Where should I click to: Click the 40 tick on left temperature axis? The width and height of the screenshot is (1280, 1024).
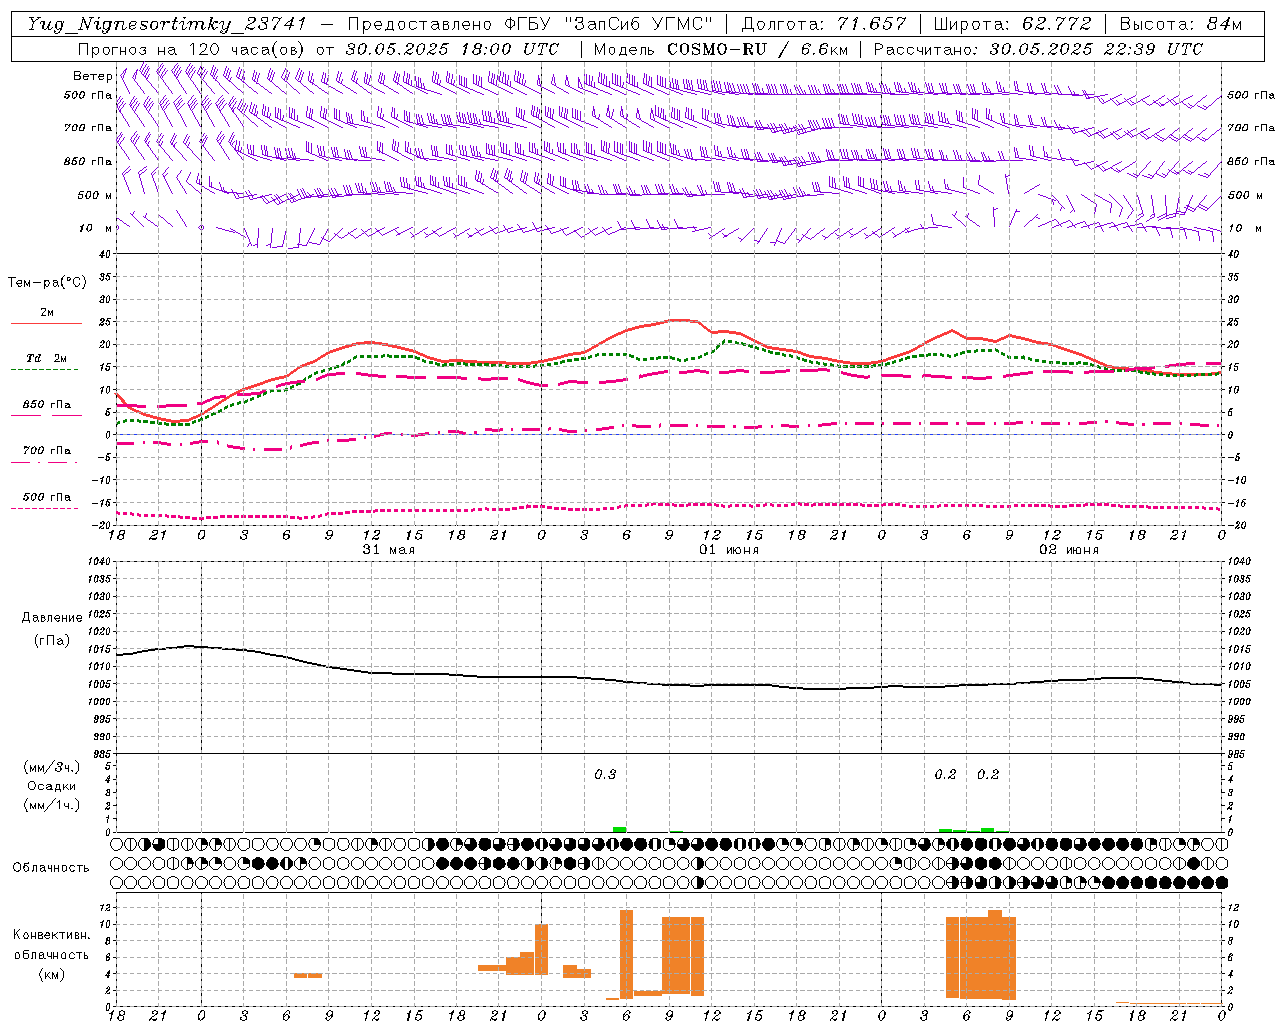[106, 254]
